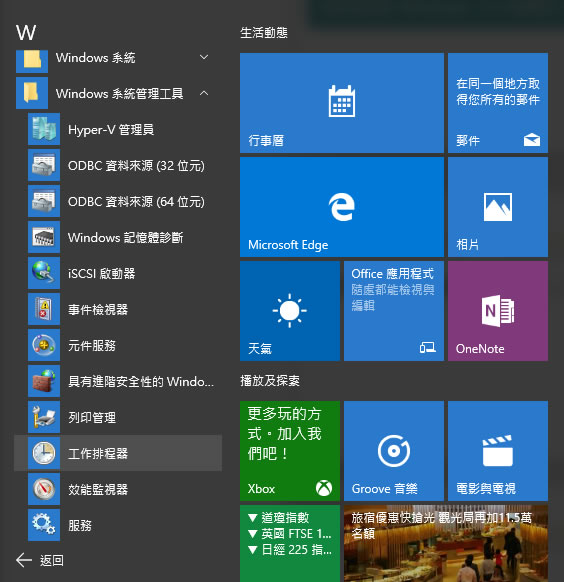
Task: Click the ODBC 資料來源 (32 位元) icon
Action: (x=44, y=165)
